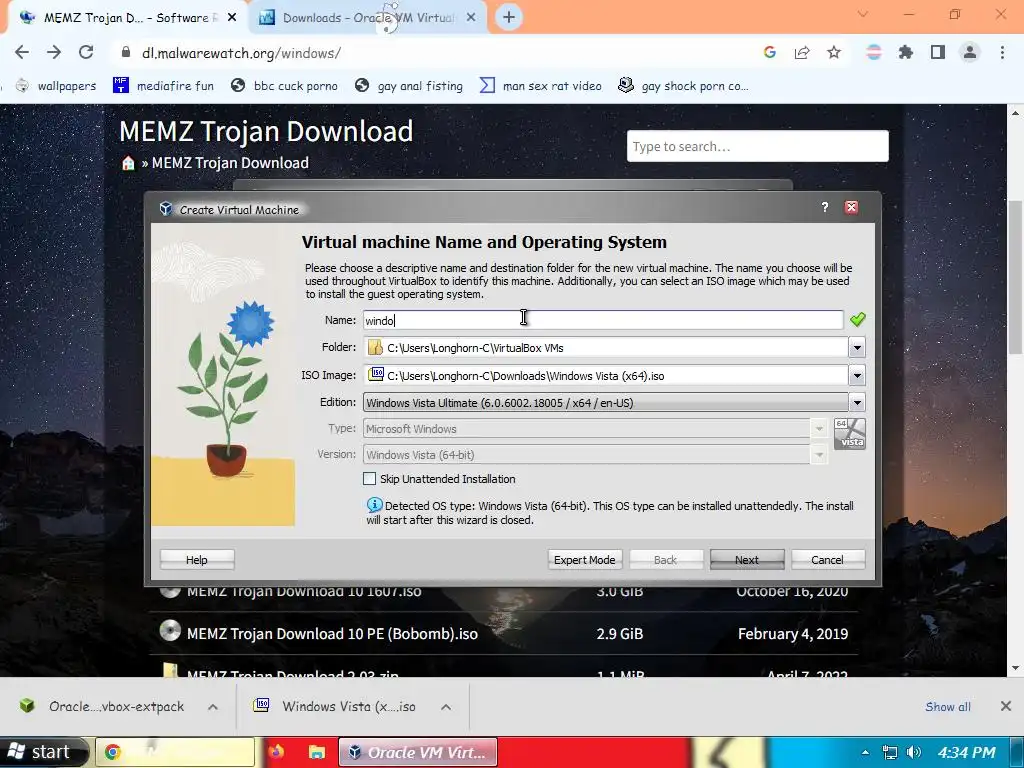Open Chrome from the taskbar
This screenshot has width=1024, height=768.
(x=174, y=752)
